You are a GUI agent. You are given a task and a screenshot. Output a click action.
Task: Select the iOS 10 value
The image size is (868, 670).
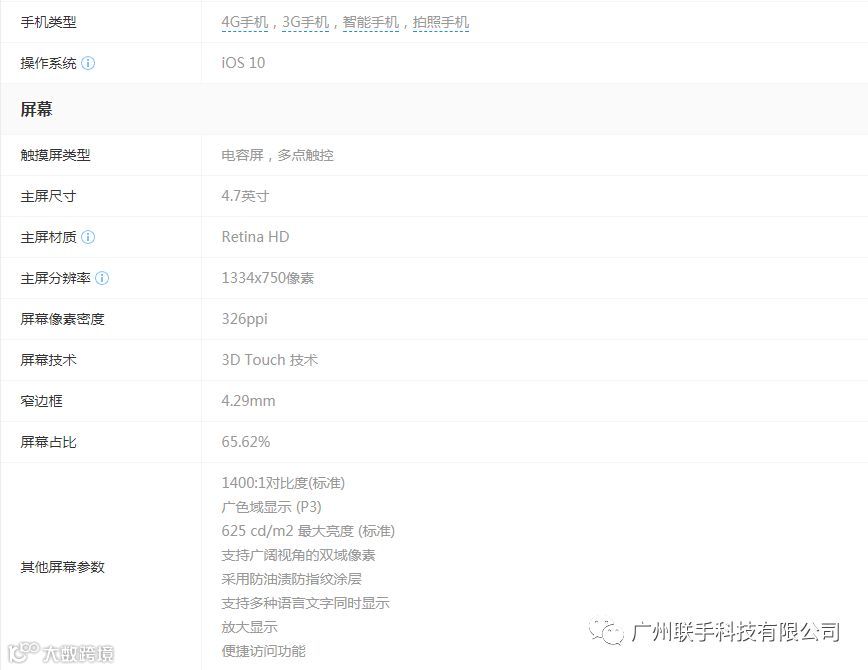(243, 63)
